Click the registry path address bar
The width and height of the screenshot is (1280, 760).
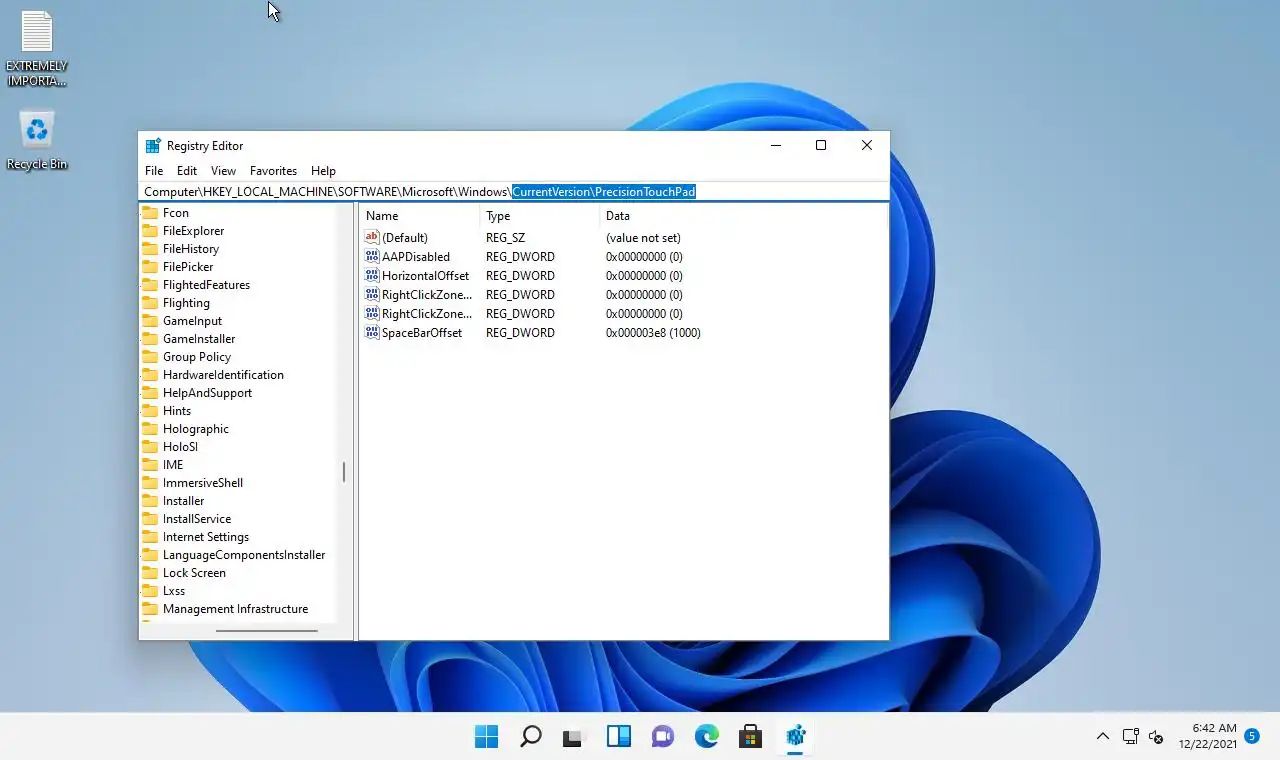click(513, 191)
